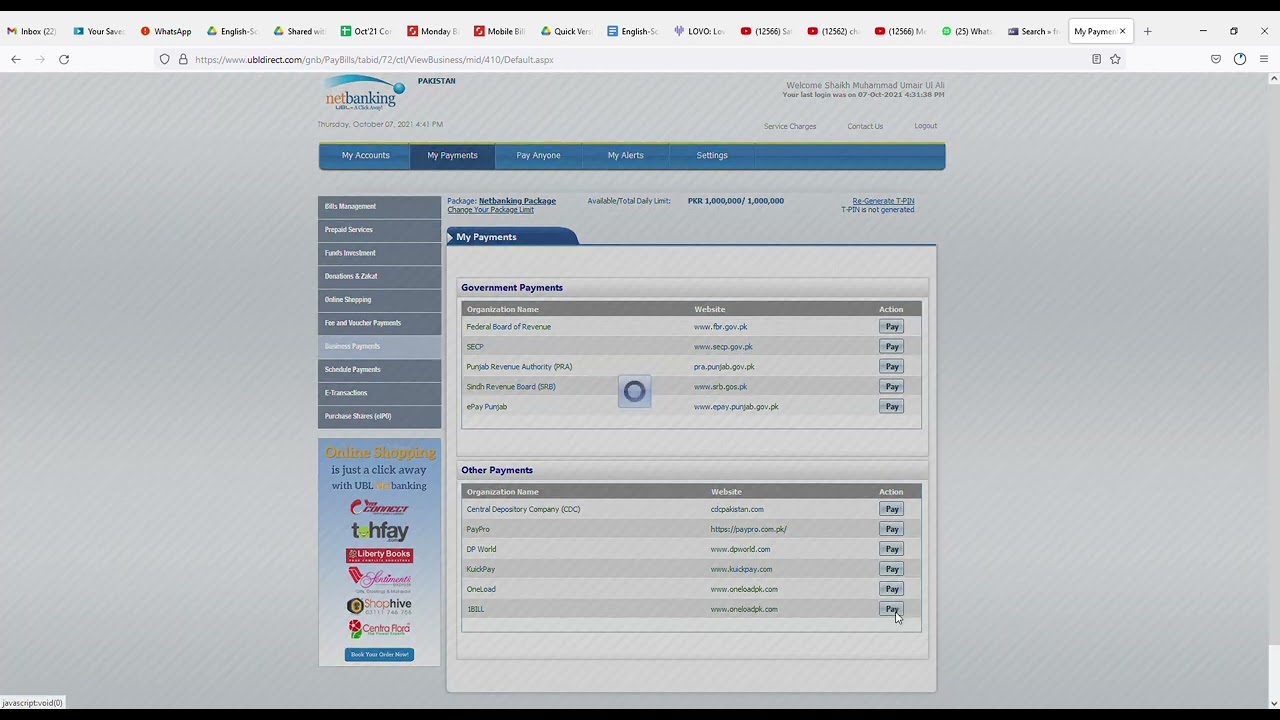Open Pay Anyone menu
This screenshot has height=720, width=1280.
click(538, 155)
